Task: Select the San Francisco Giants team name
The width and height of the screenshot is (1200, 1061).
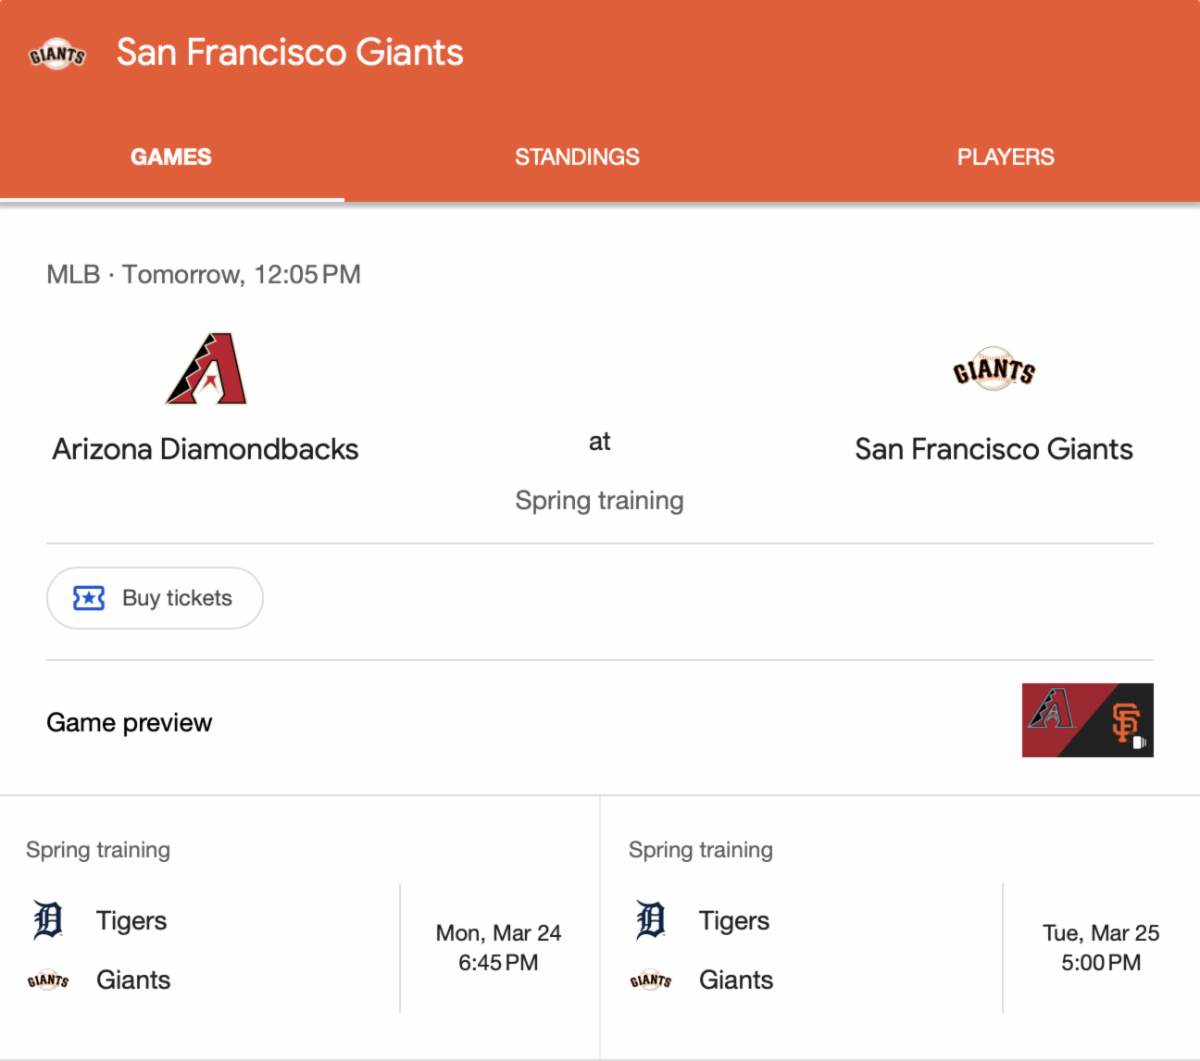Action: [x=993, y=450]
